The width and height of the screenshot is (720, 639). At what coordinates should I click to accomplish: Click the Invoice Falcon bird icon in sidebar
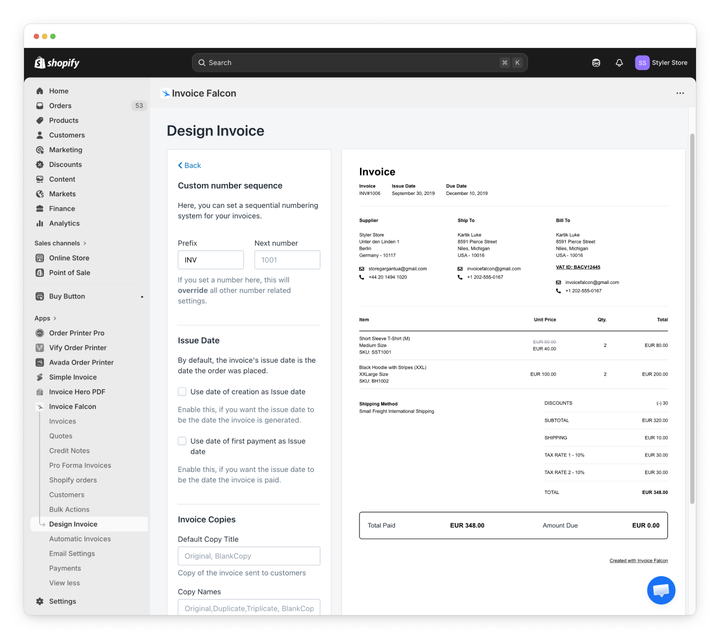(39, 407)
